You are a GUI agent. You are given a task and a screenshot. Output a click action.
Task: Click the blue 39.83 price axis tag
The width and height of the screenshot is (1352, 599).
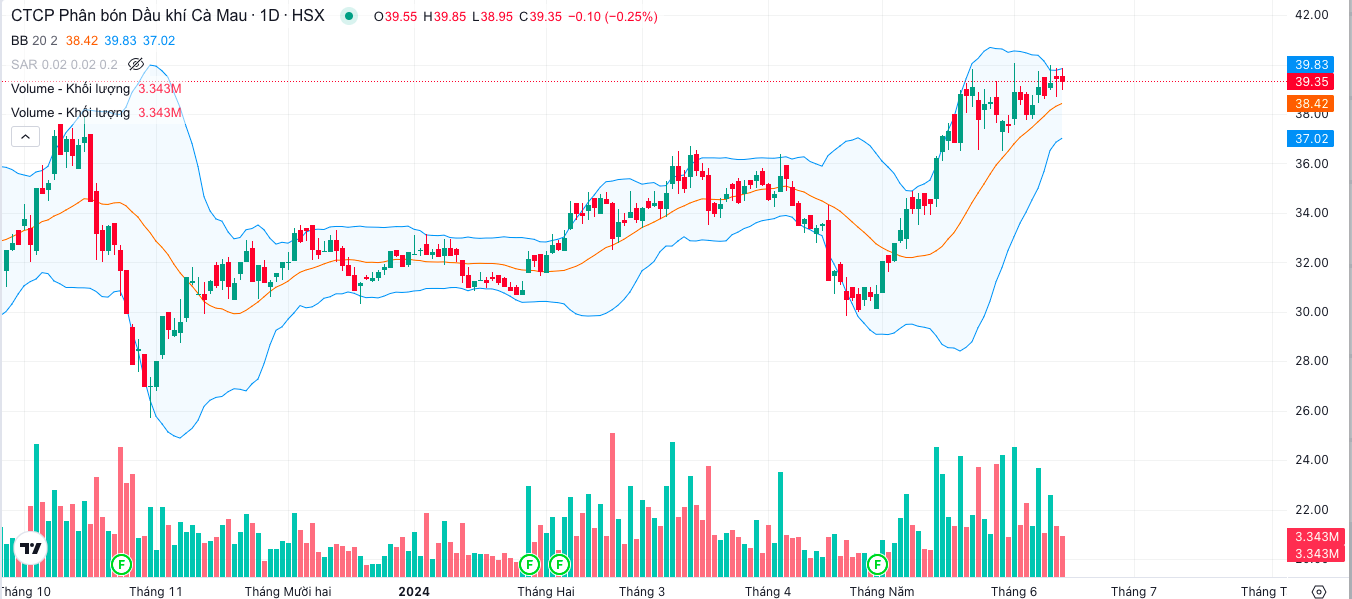click(x=1311, y=65)
